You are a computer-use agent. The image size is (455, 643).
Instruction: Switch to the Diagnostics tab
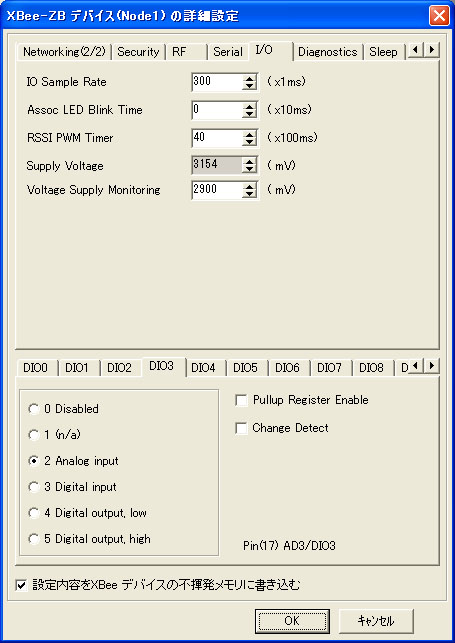tap(328, 52)
